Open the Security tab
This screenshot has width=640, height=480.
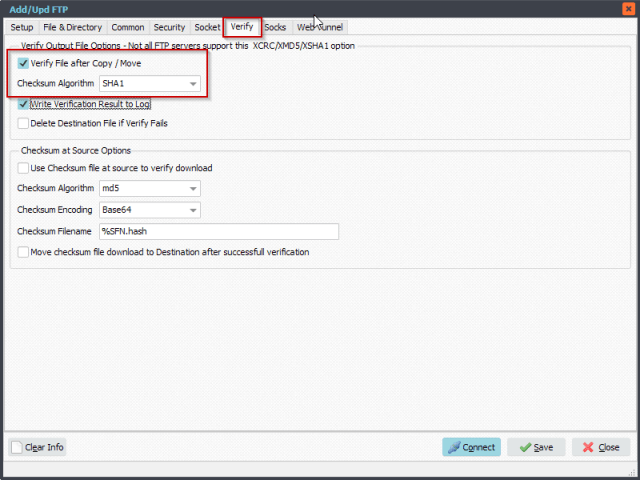169,27
